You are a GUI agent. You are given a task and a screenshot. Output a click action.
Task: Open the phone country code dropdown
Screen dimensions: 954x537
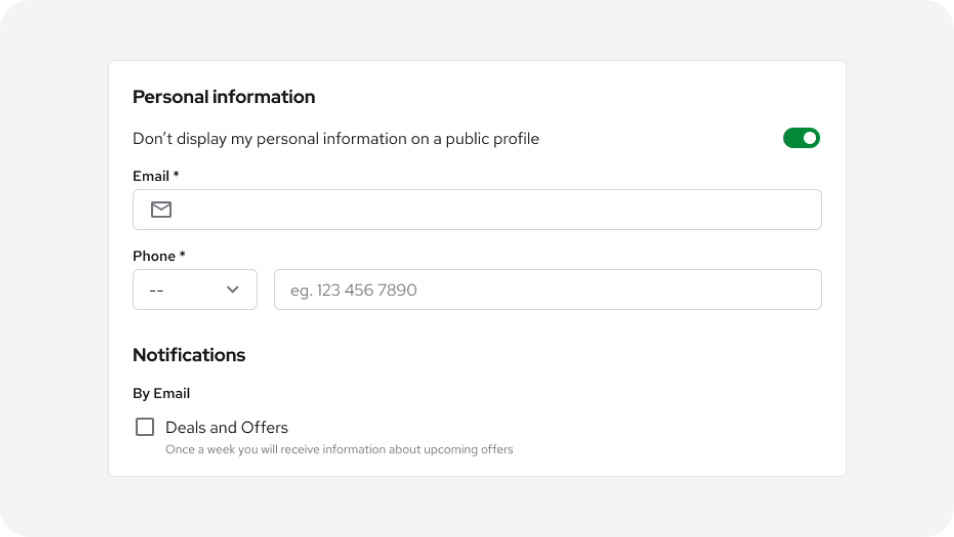click(x=195, y=289)
